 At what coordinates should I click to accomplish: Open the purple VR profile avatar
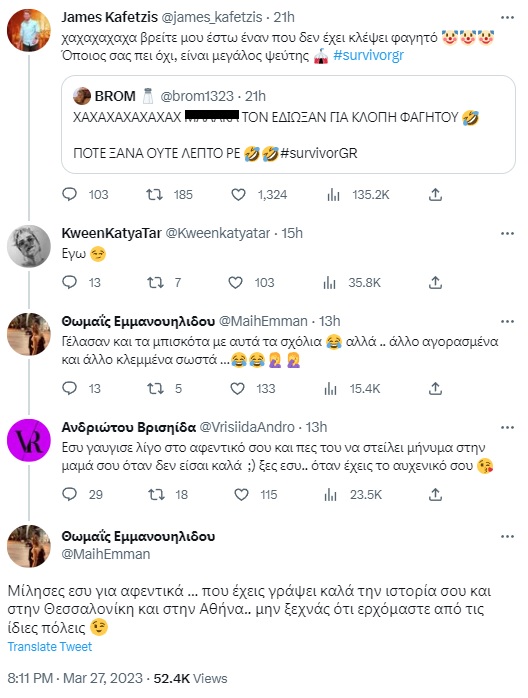28,440
